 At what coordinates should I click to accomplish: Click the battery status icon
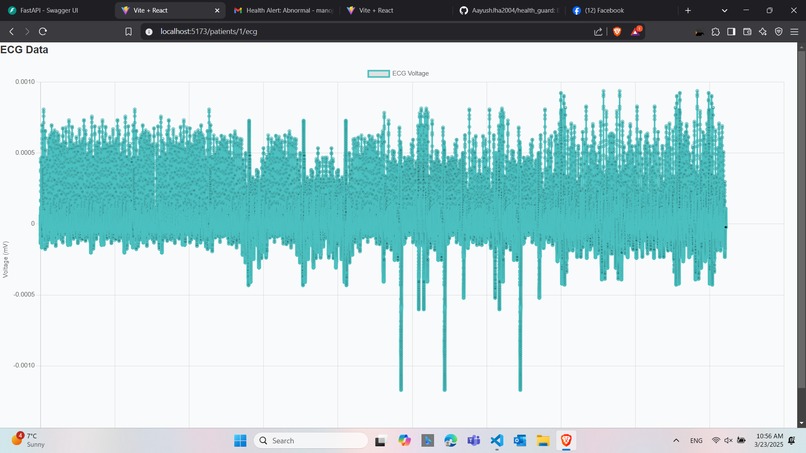point(741,441)
